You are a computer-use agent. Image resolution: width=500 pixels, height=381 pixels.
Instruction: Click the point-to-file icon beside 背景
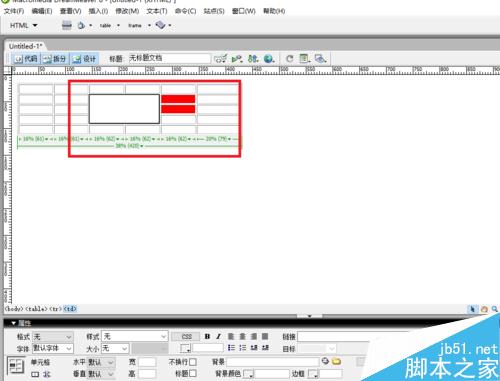click(325, 361)
